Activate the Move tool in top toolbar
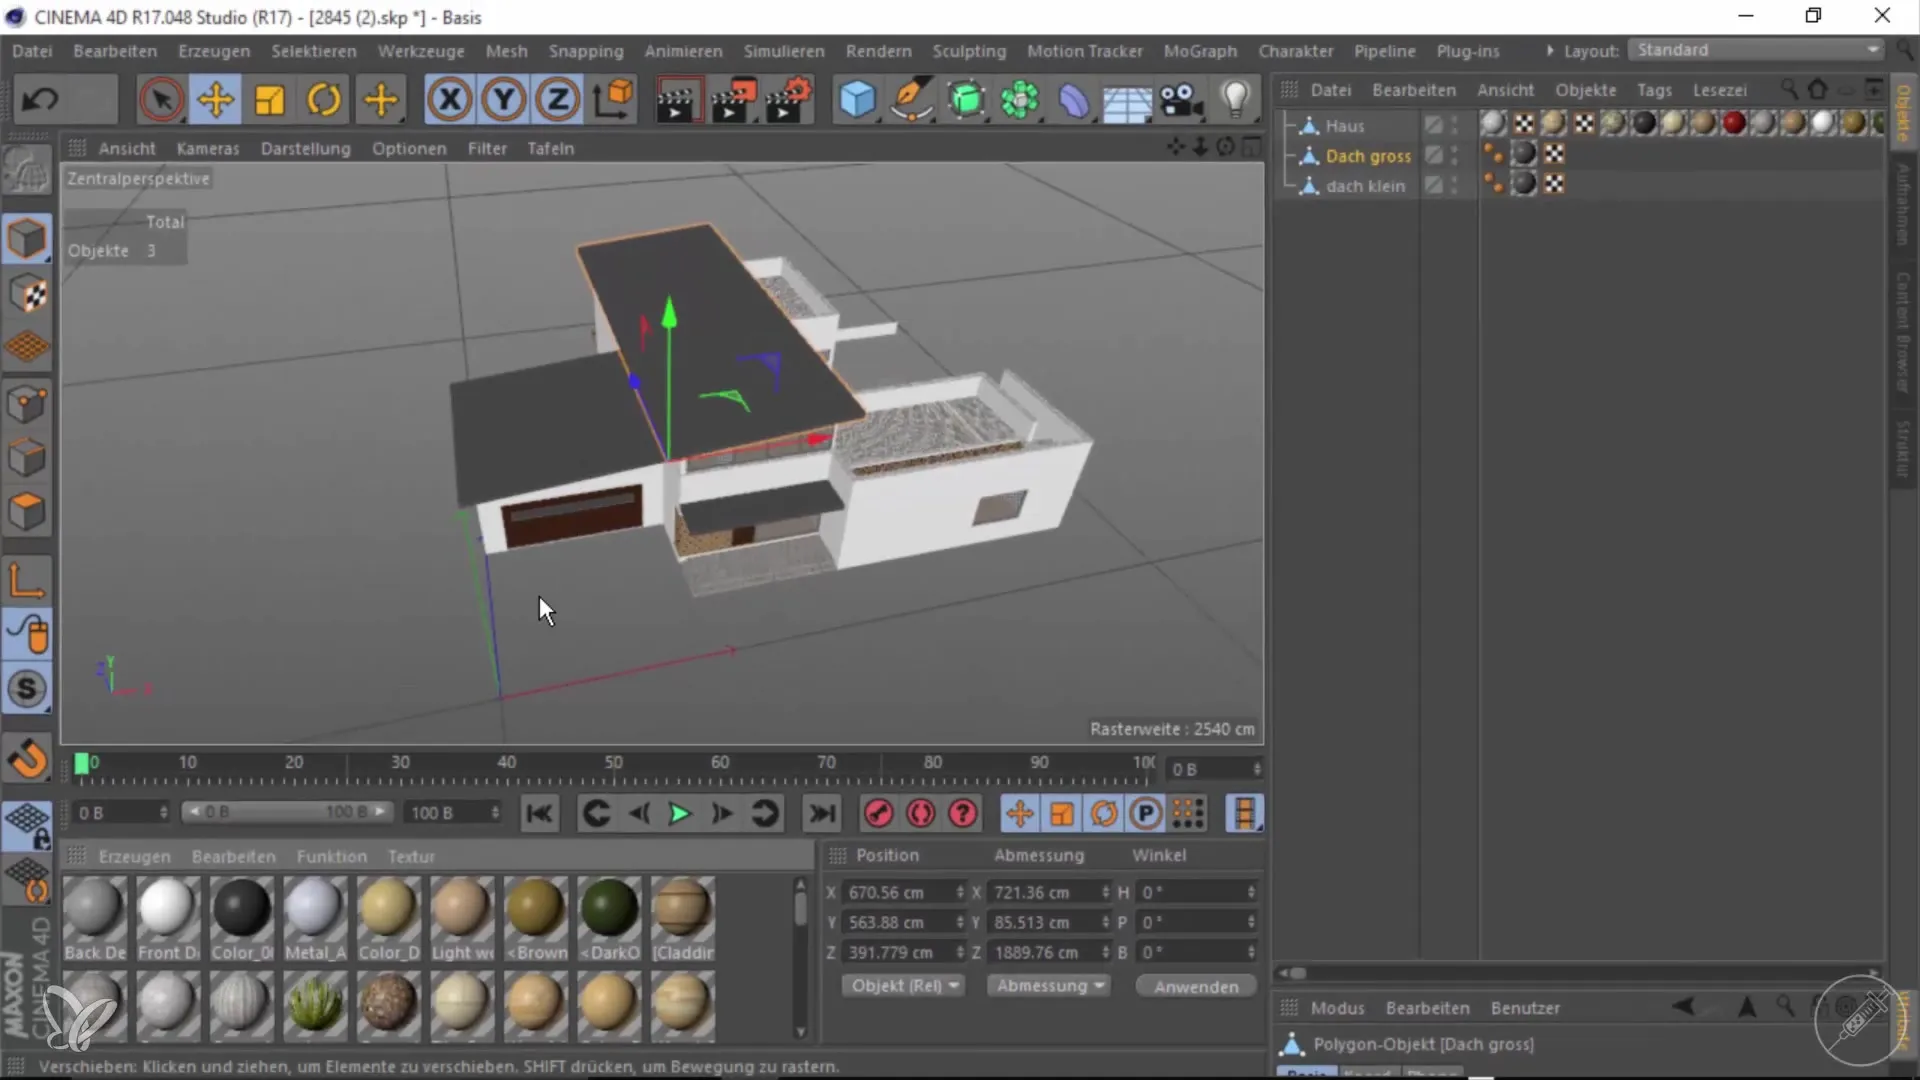This screenshot has width=1920, height=1080. 215,100
